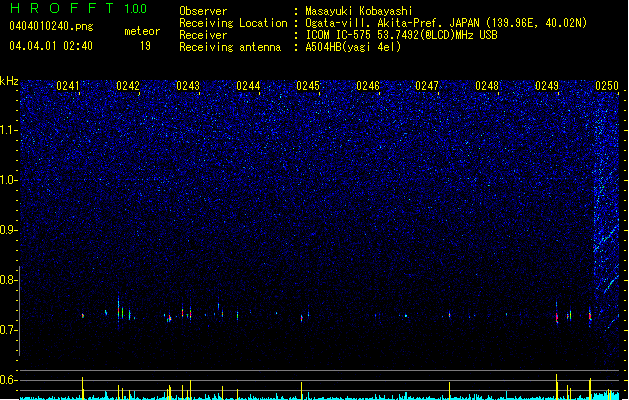This screenshot has width=629, height=400.
Task: Click the strong red echo just after 0249
Action: coord(557,315)
